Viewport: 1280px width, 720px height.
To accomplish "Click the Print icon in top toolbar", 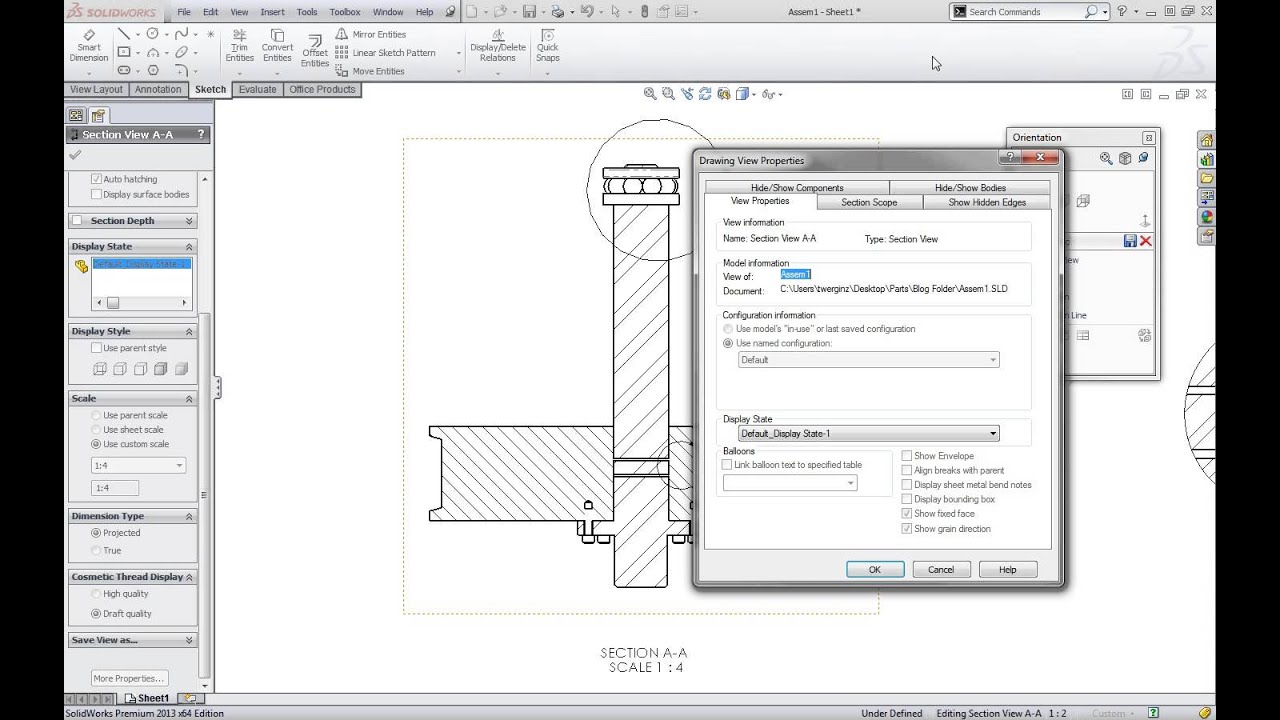I will pos(558,12).
